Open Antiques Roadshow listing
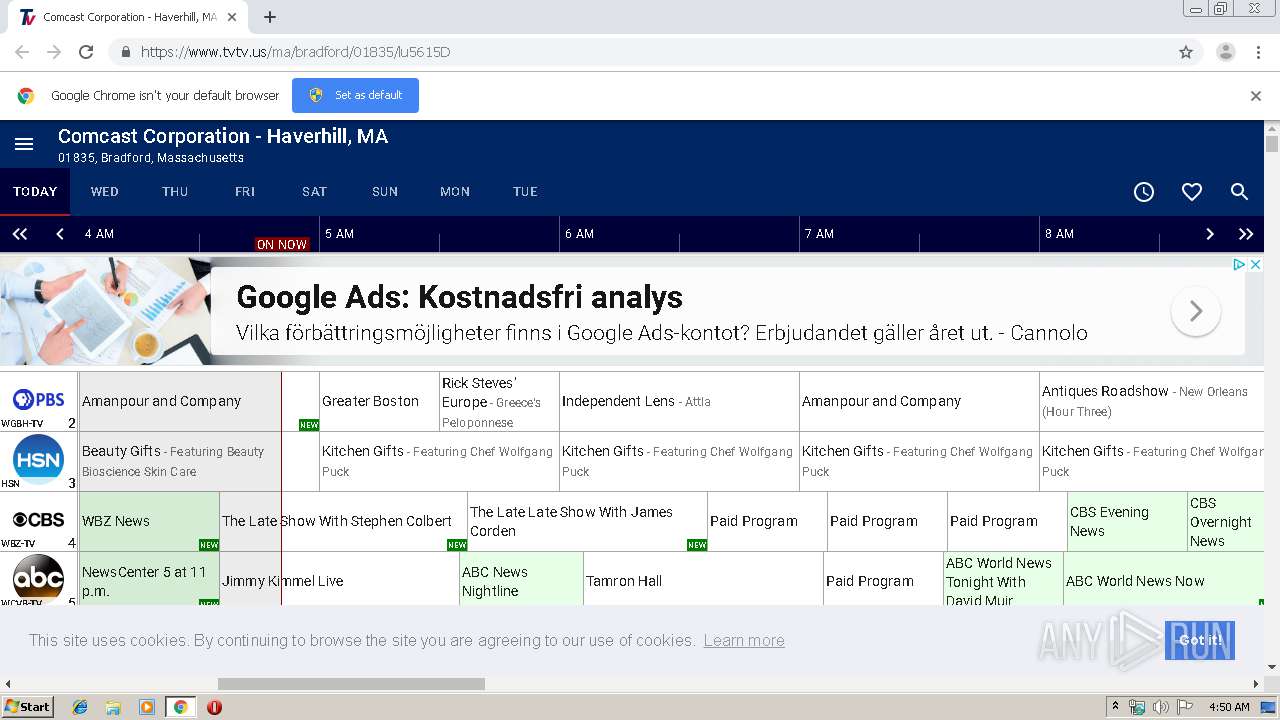 click(x=1152, y=401)
